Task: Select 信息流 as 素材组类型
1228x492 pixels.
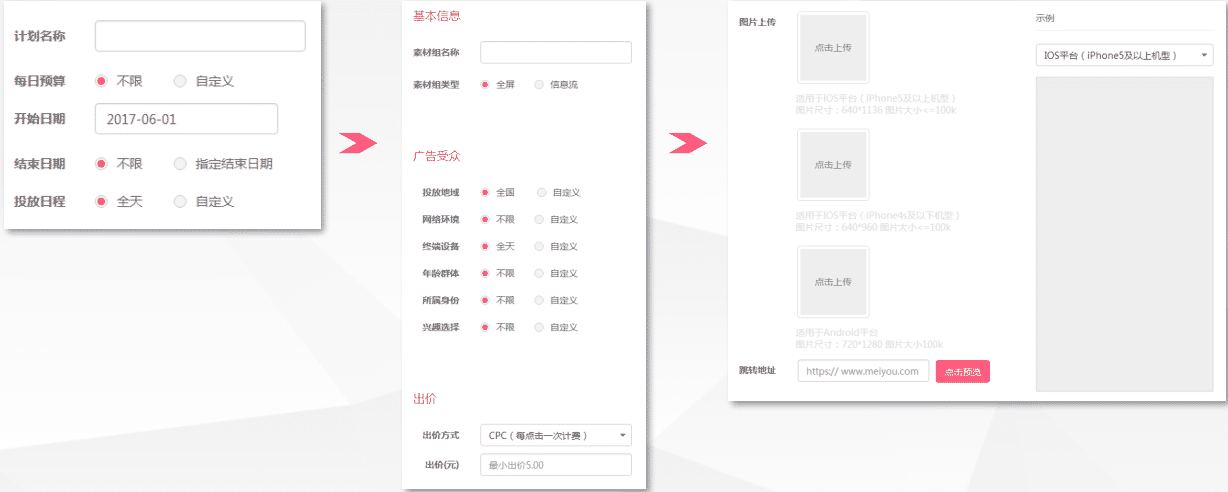Action: tap(540, 85)
